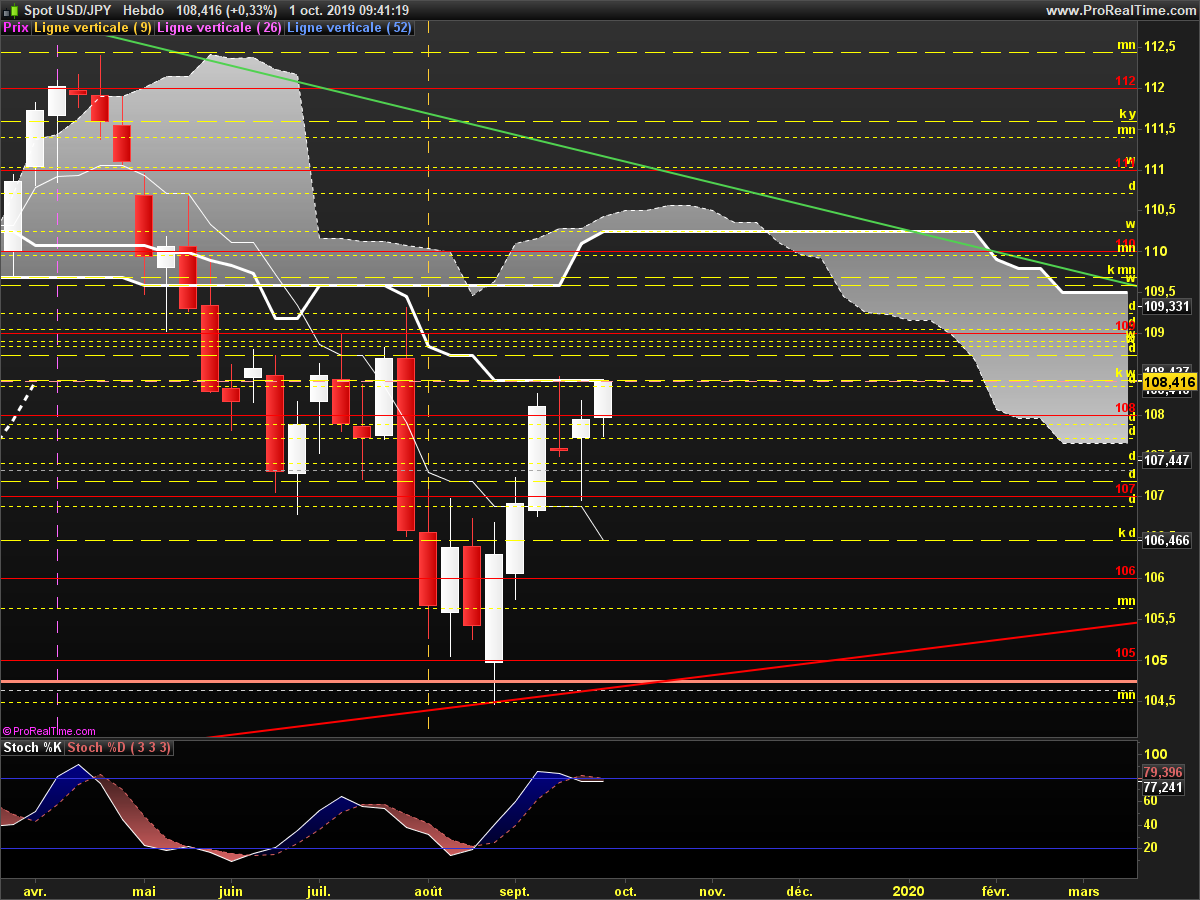Click the 1 oct. 2019 09:41:19 timestamp
Image resolution: width=1200 pixels, height=900 pixels.
pyautogui.click(x=348, y=10)
